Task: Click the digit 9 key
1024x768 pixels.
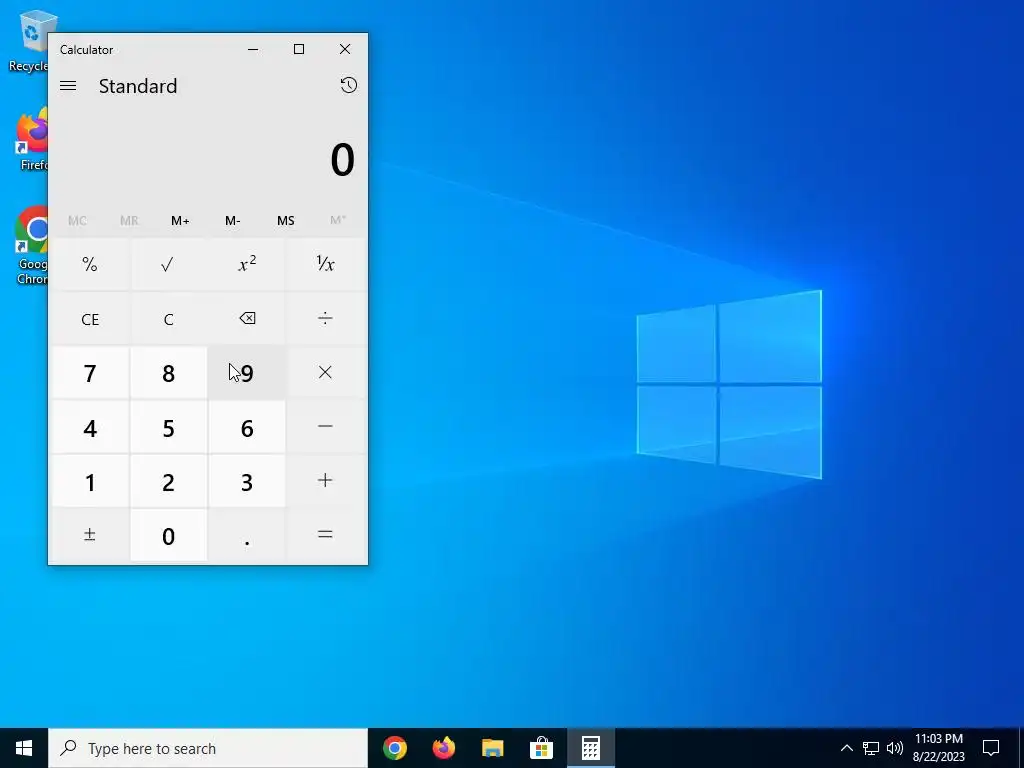Action: tap(247, 373)
